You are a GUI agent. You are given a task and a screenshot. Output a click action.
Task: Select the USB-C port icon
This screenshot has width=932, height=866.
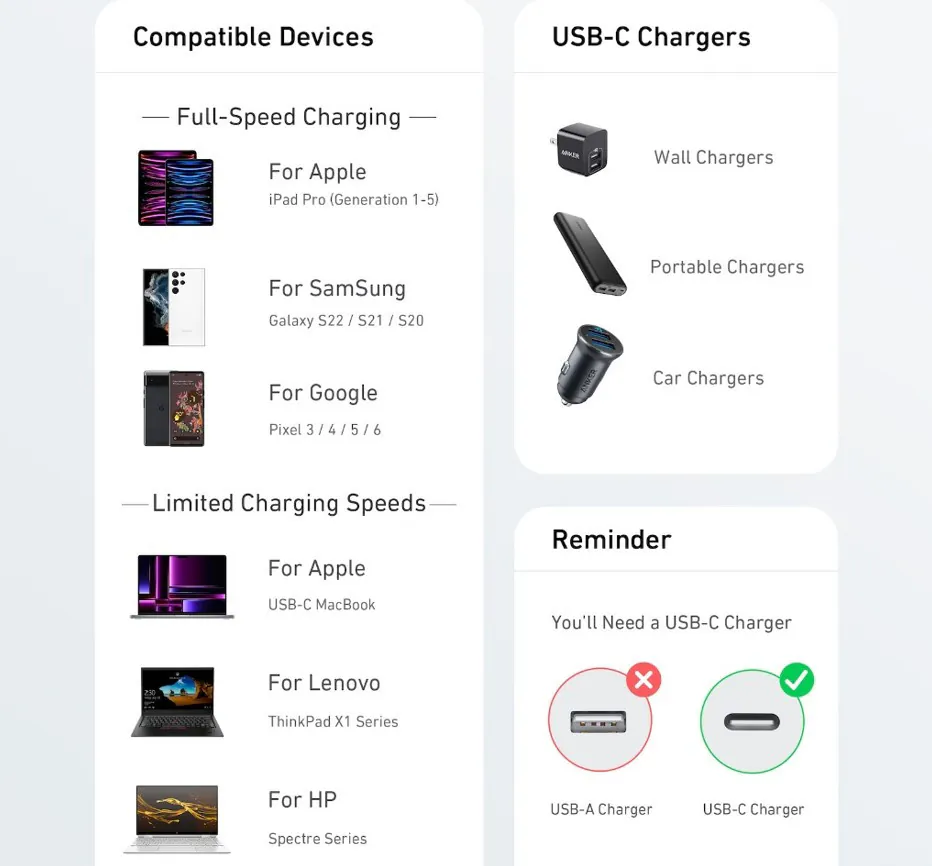coord(751,722)
